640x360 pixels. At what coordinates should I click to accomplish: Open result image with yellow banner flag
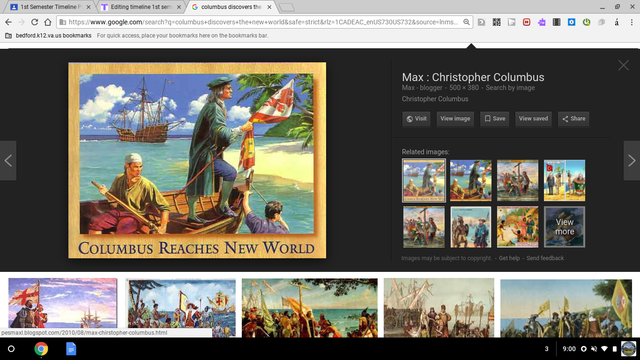pyautogui.click(x=566, y=308)
